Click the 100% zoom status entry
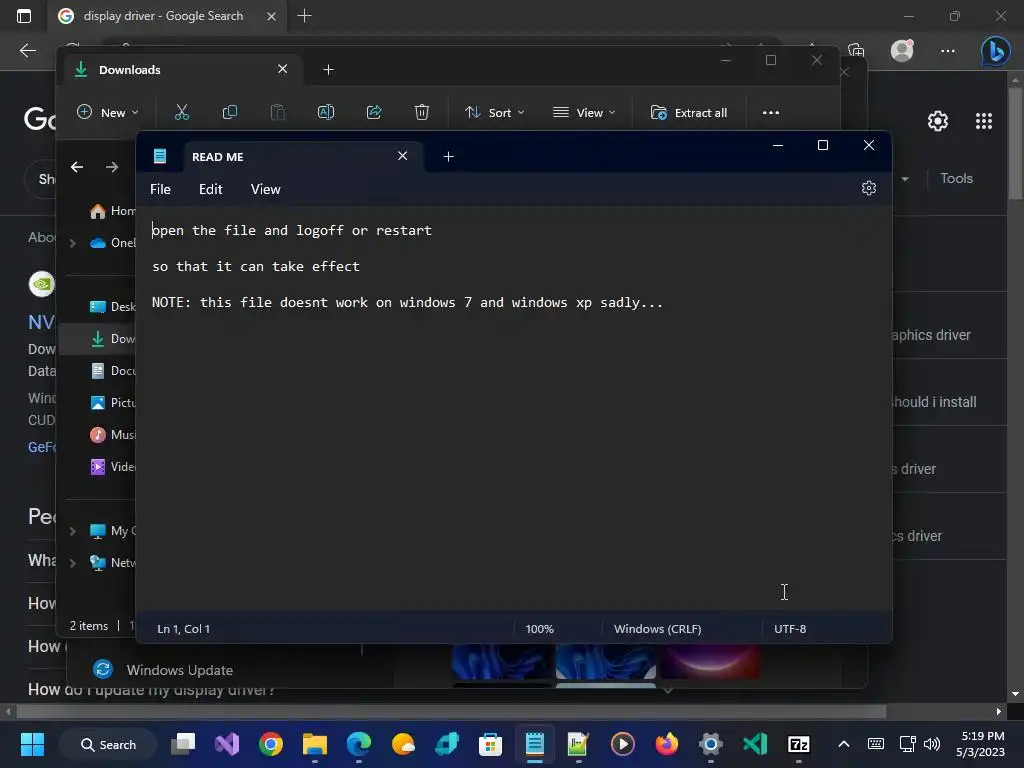 tap(539, 629)
